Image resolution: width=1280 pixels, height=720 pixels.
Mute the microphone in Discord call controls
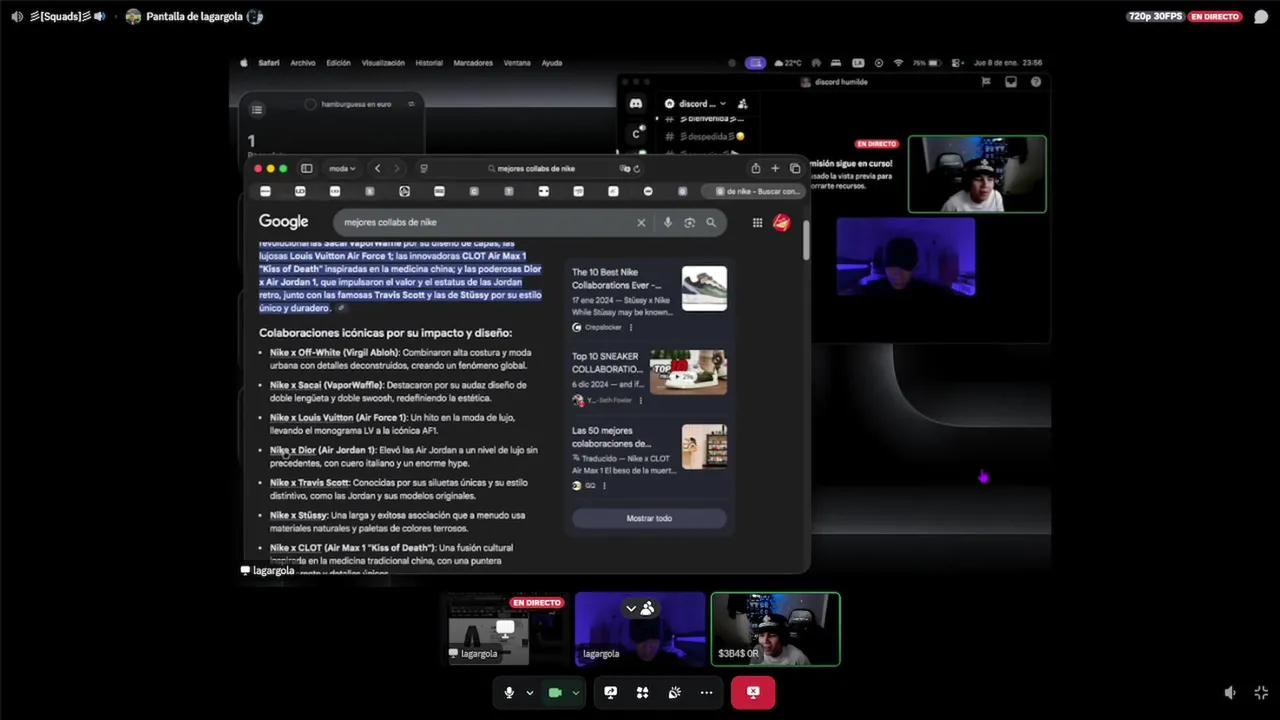pos(509,692)
